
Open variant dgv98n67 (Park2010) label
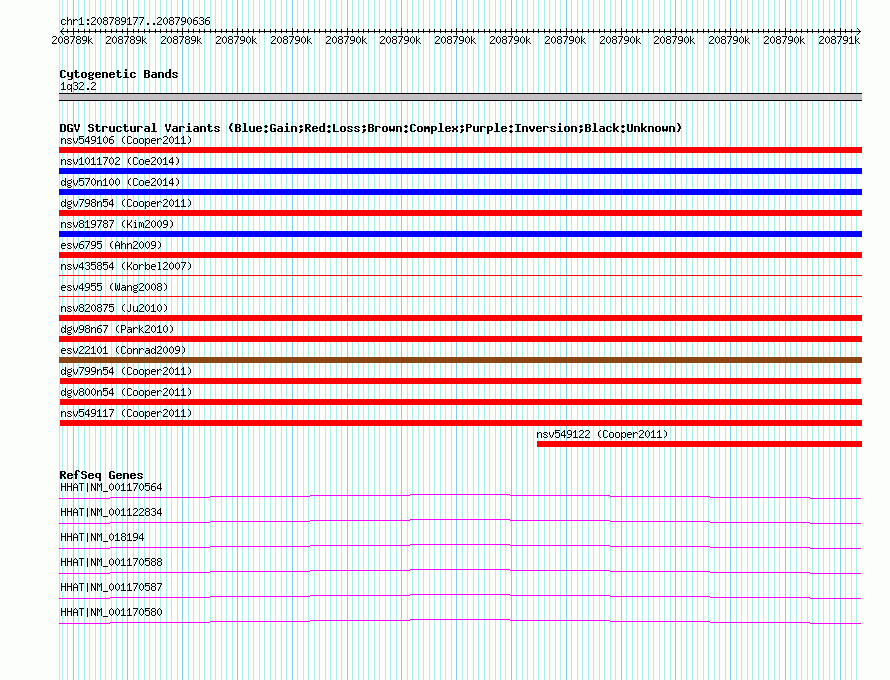pyautogui.click(x=117, y=329)
